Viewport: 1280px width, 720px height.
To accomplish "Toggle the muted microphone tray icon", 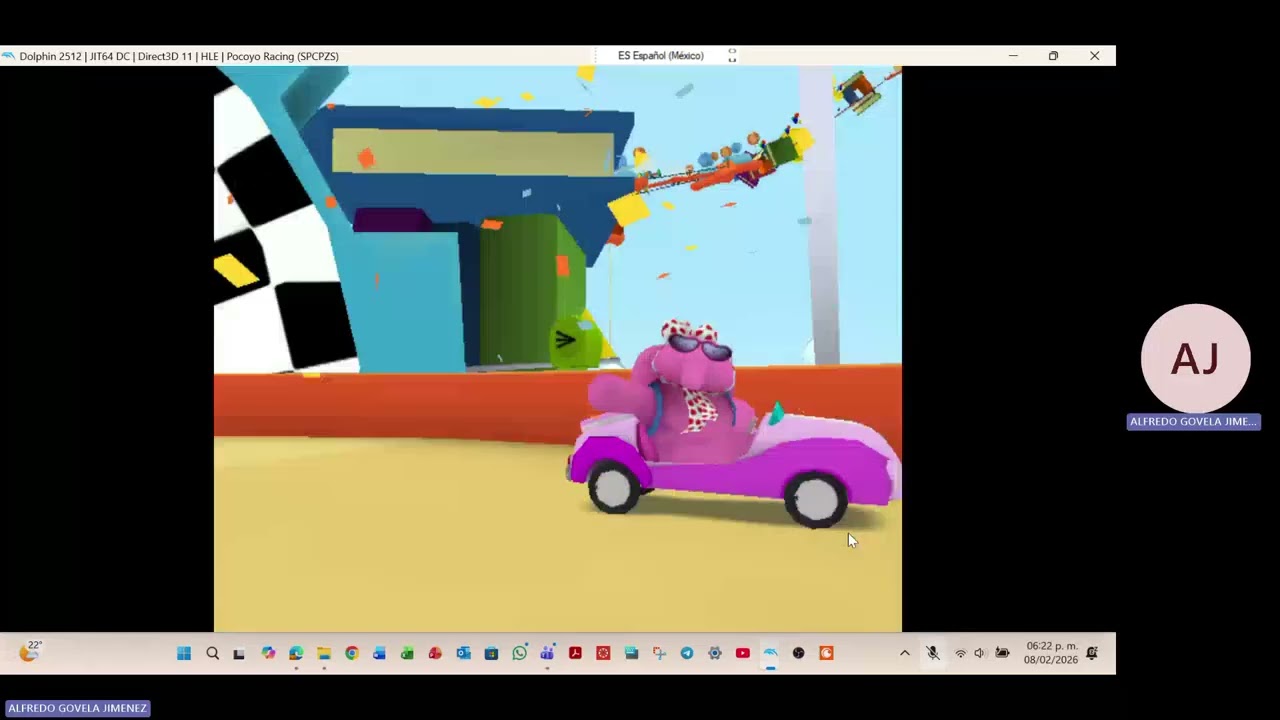I will [x=932, y=653].
